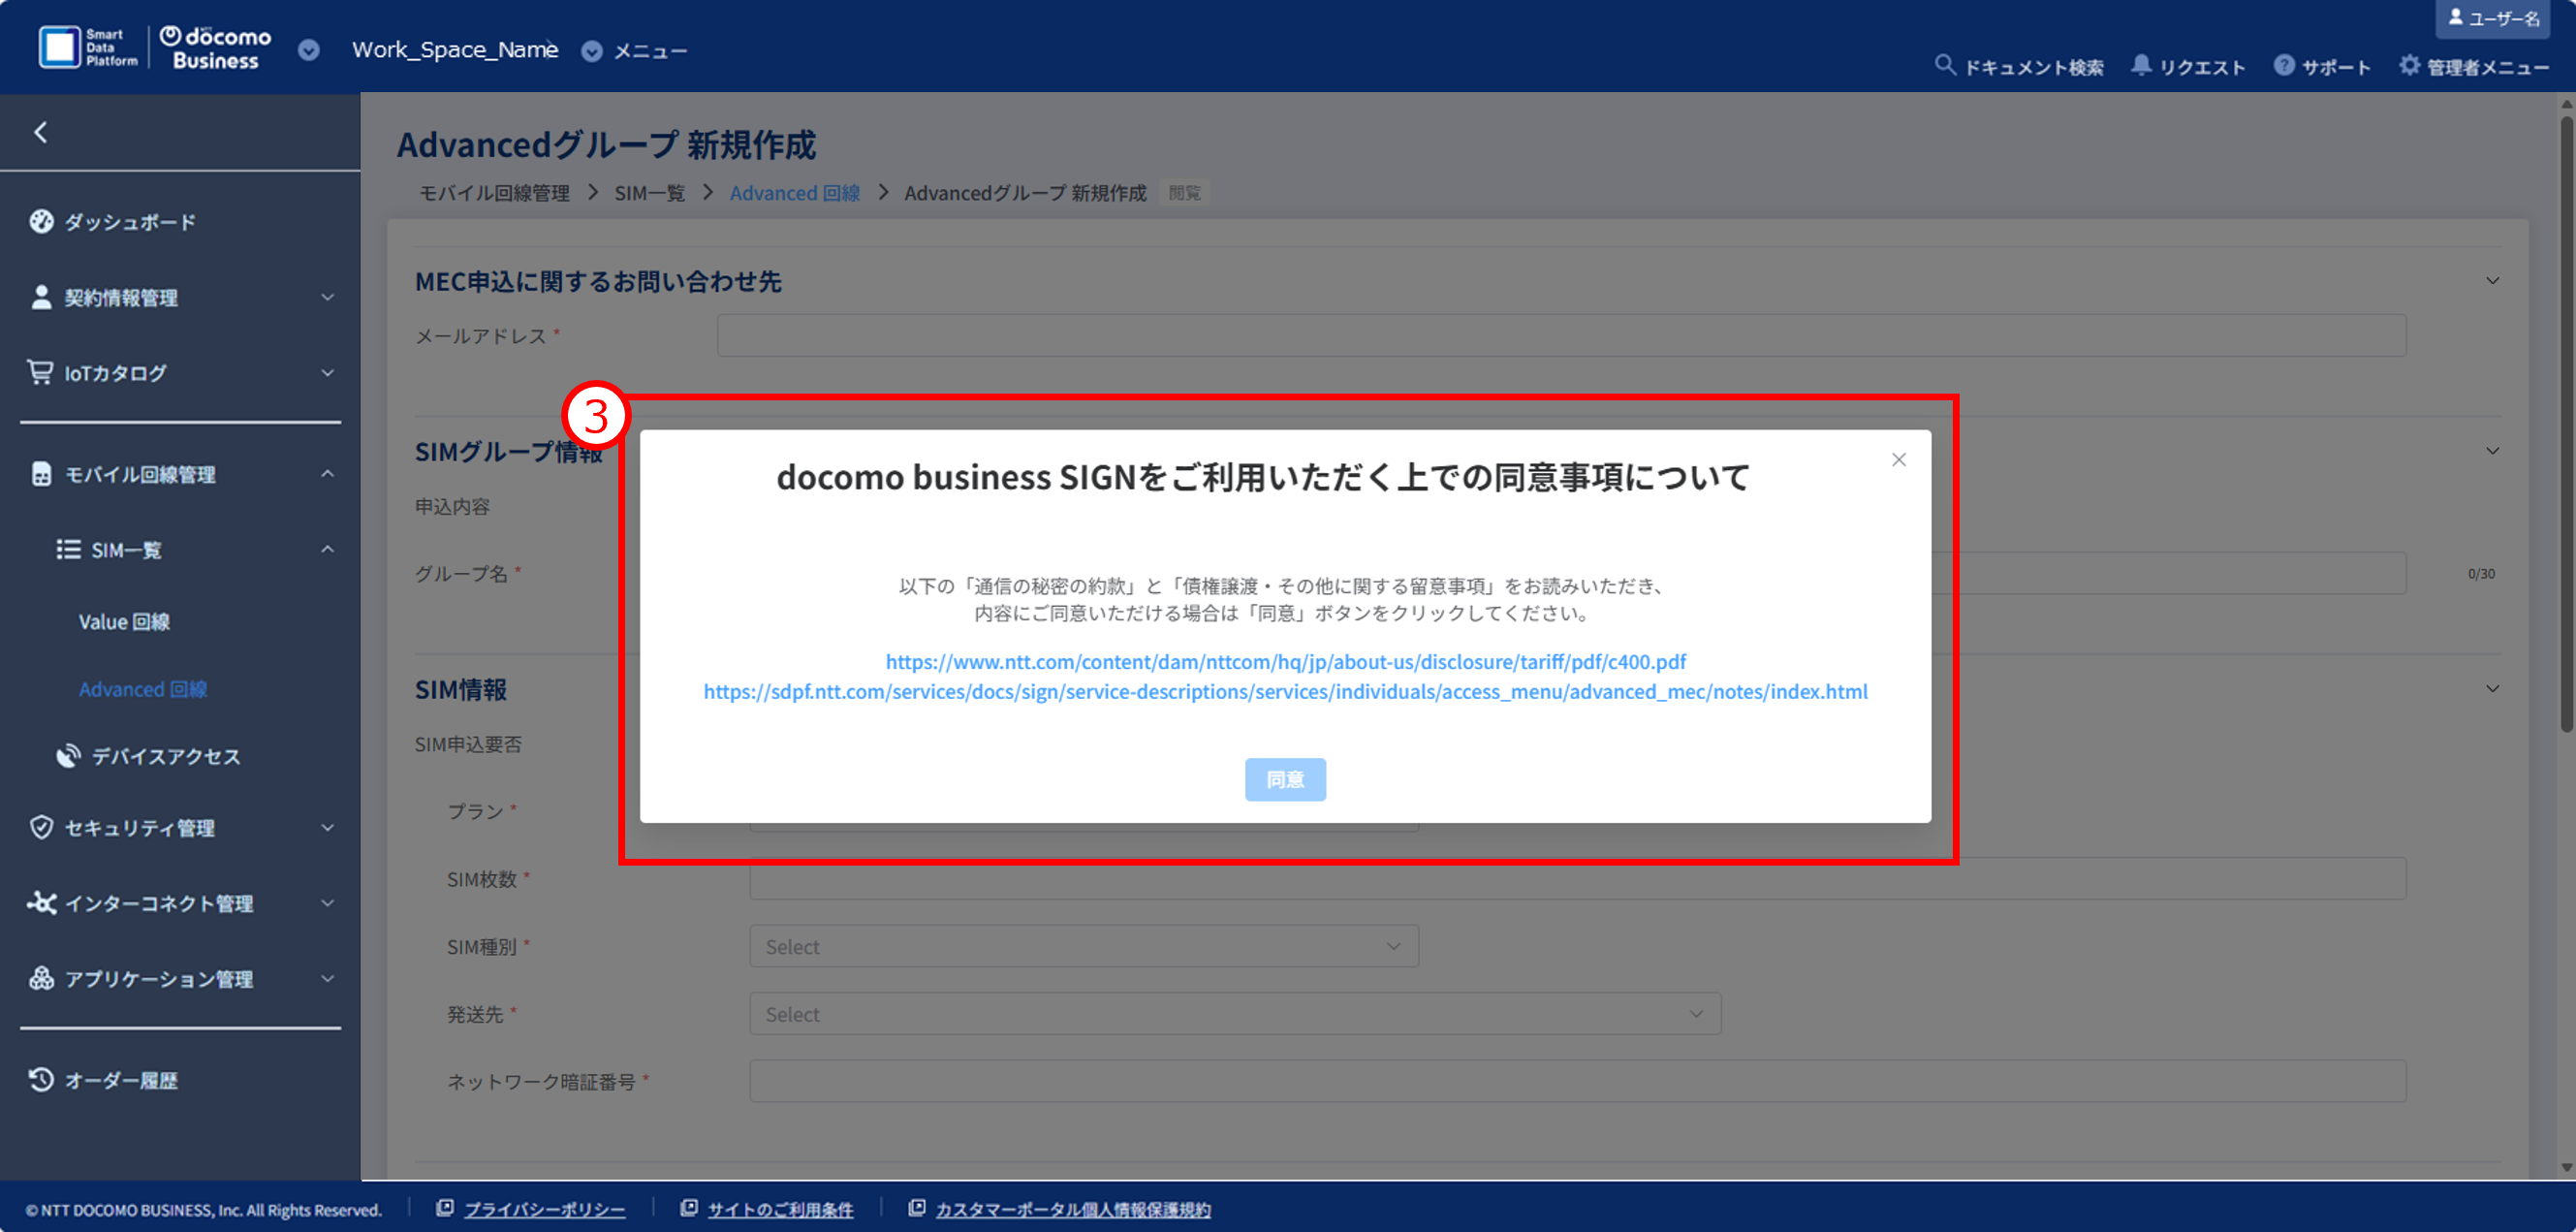
Task: Open the workspace name dropdown arrow
Action: coord(309,50)
